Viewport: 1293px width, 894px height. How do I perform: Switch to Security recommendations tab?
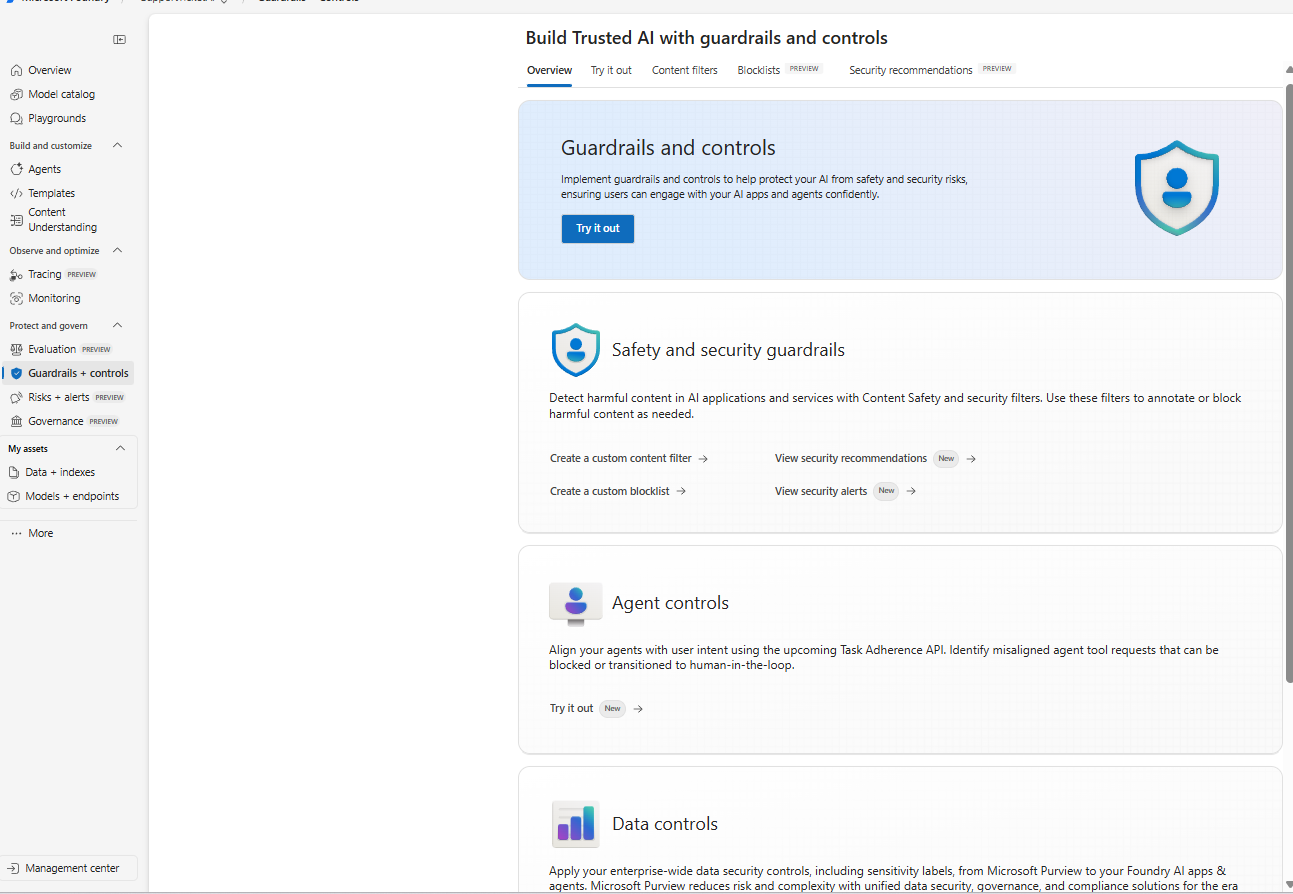click(x=910, y=70)
